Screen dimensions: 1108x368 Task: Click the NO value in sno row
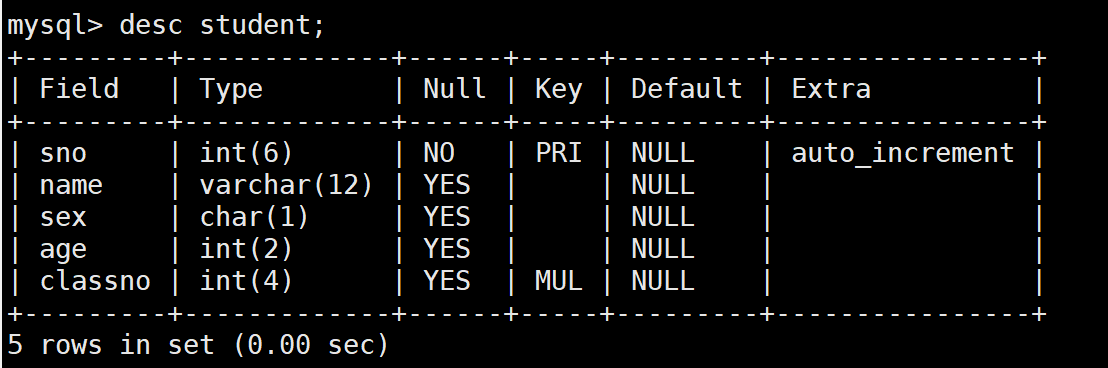[439, 153]
